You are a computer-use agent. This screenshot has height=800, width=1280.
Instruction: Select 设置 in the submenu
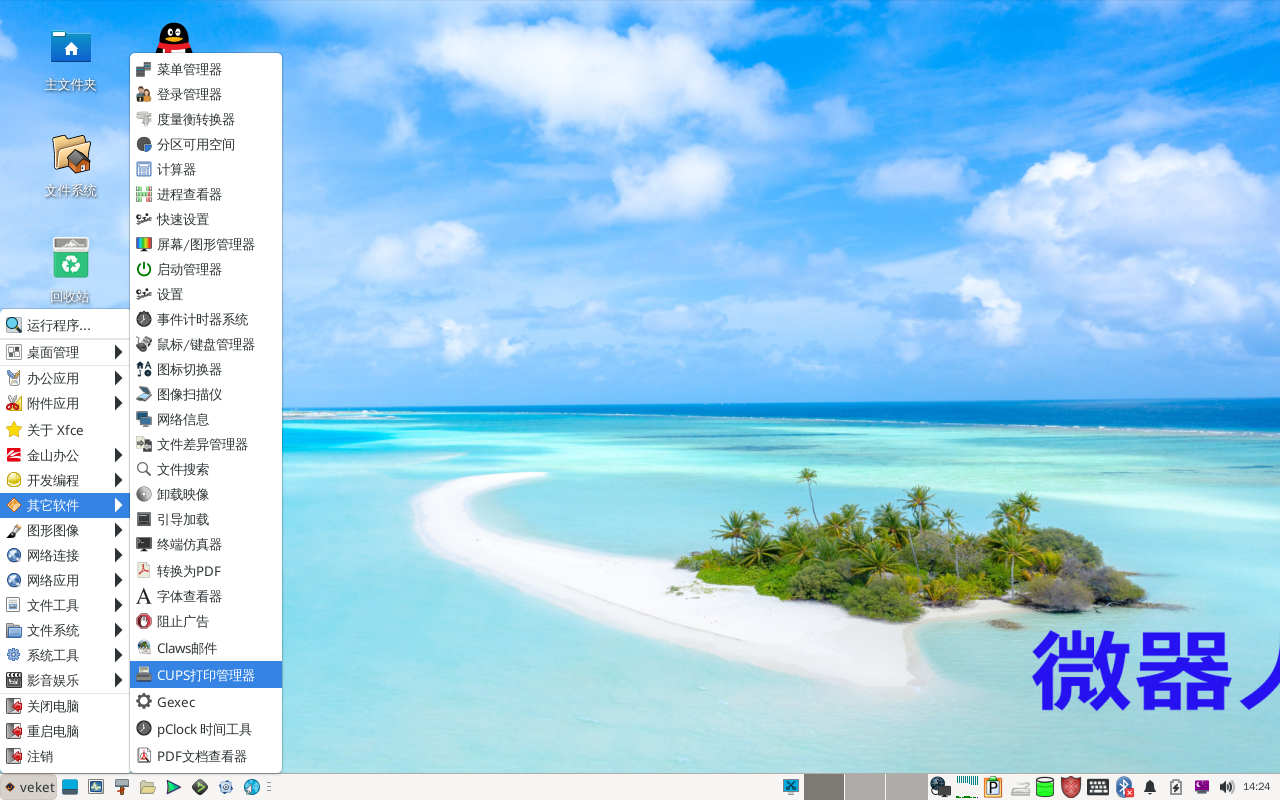206,294
